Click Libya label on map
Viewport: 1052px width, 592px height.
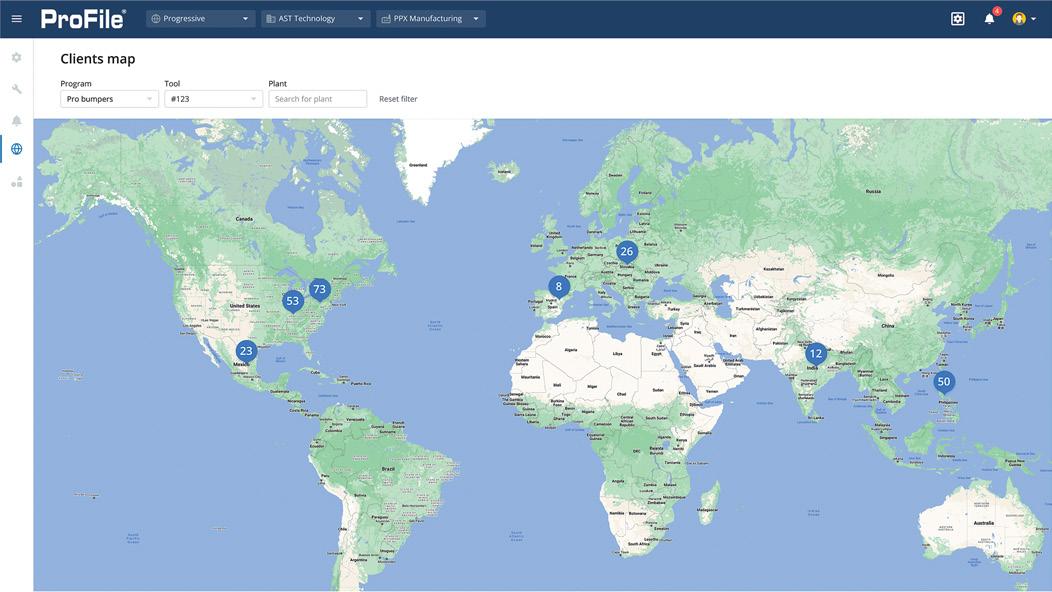[617, 353]
